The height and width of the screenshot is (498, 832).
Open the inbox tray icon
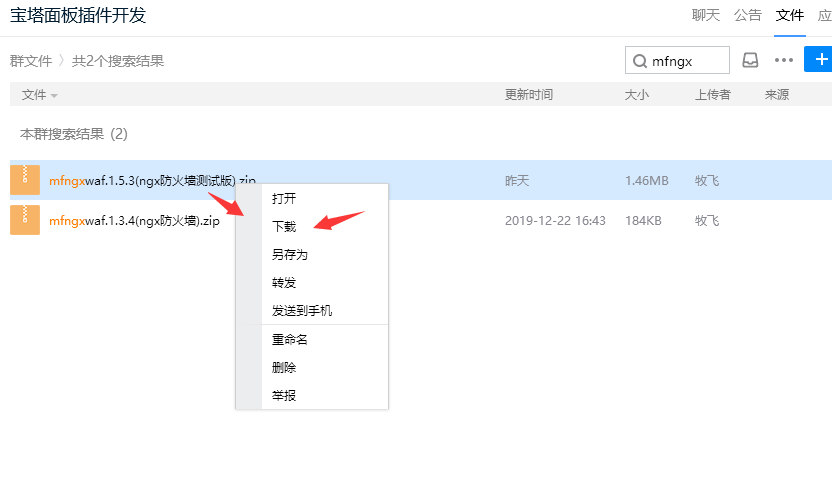coord(750,60)
